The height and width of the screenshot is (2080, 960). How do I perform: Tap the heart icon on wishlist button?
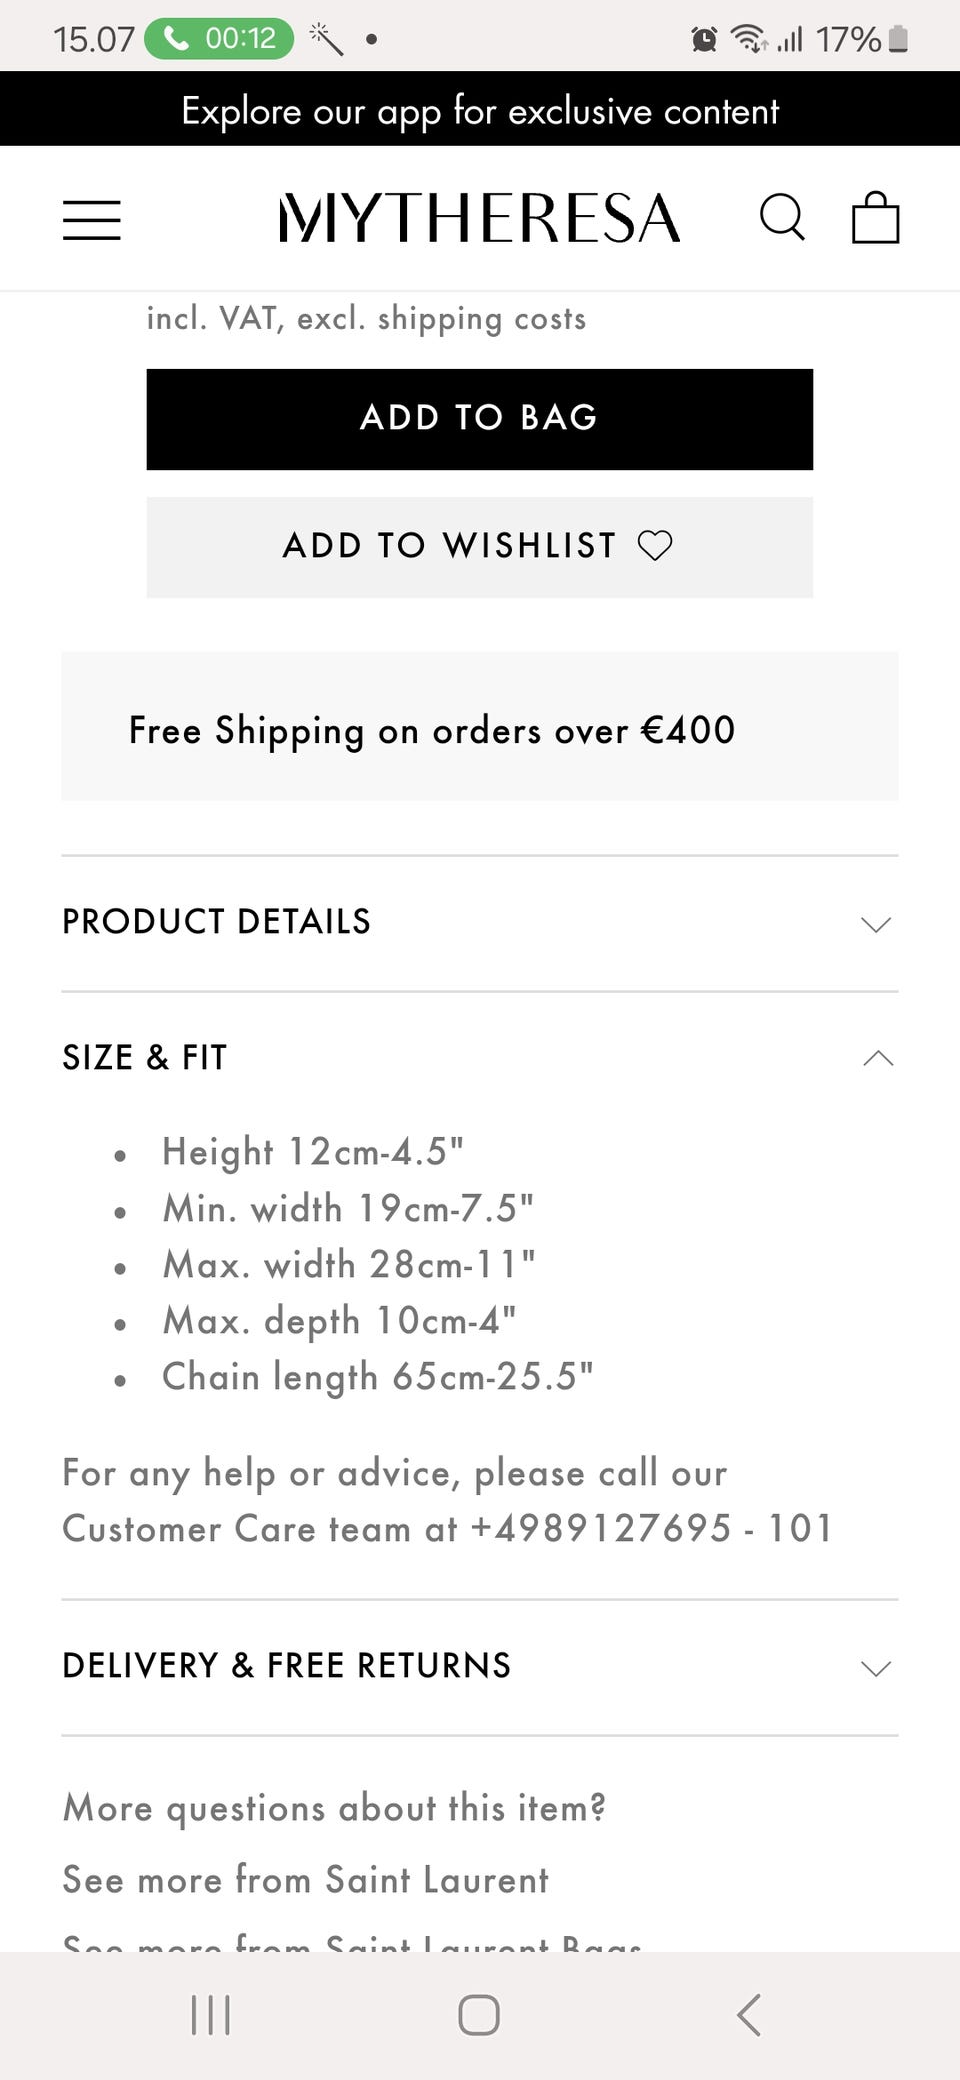[655, 546]
